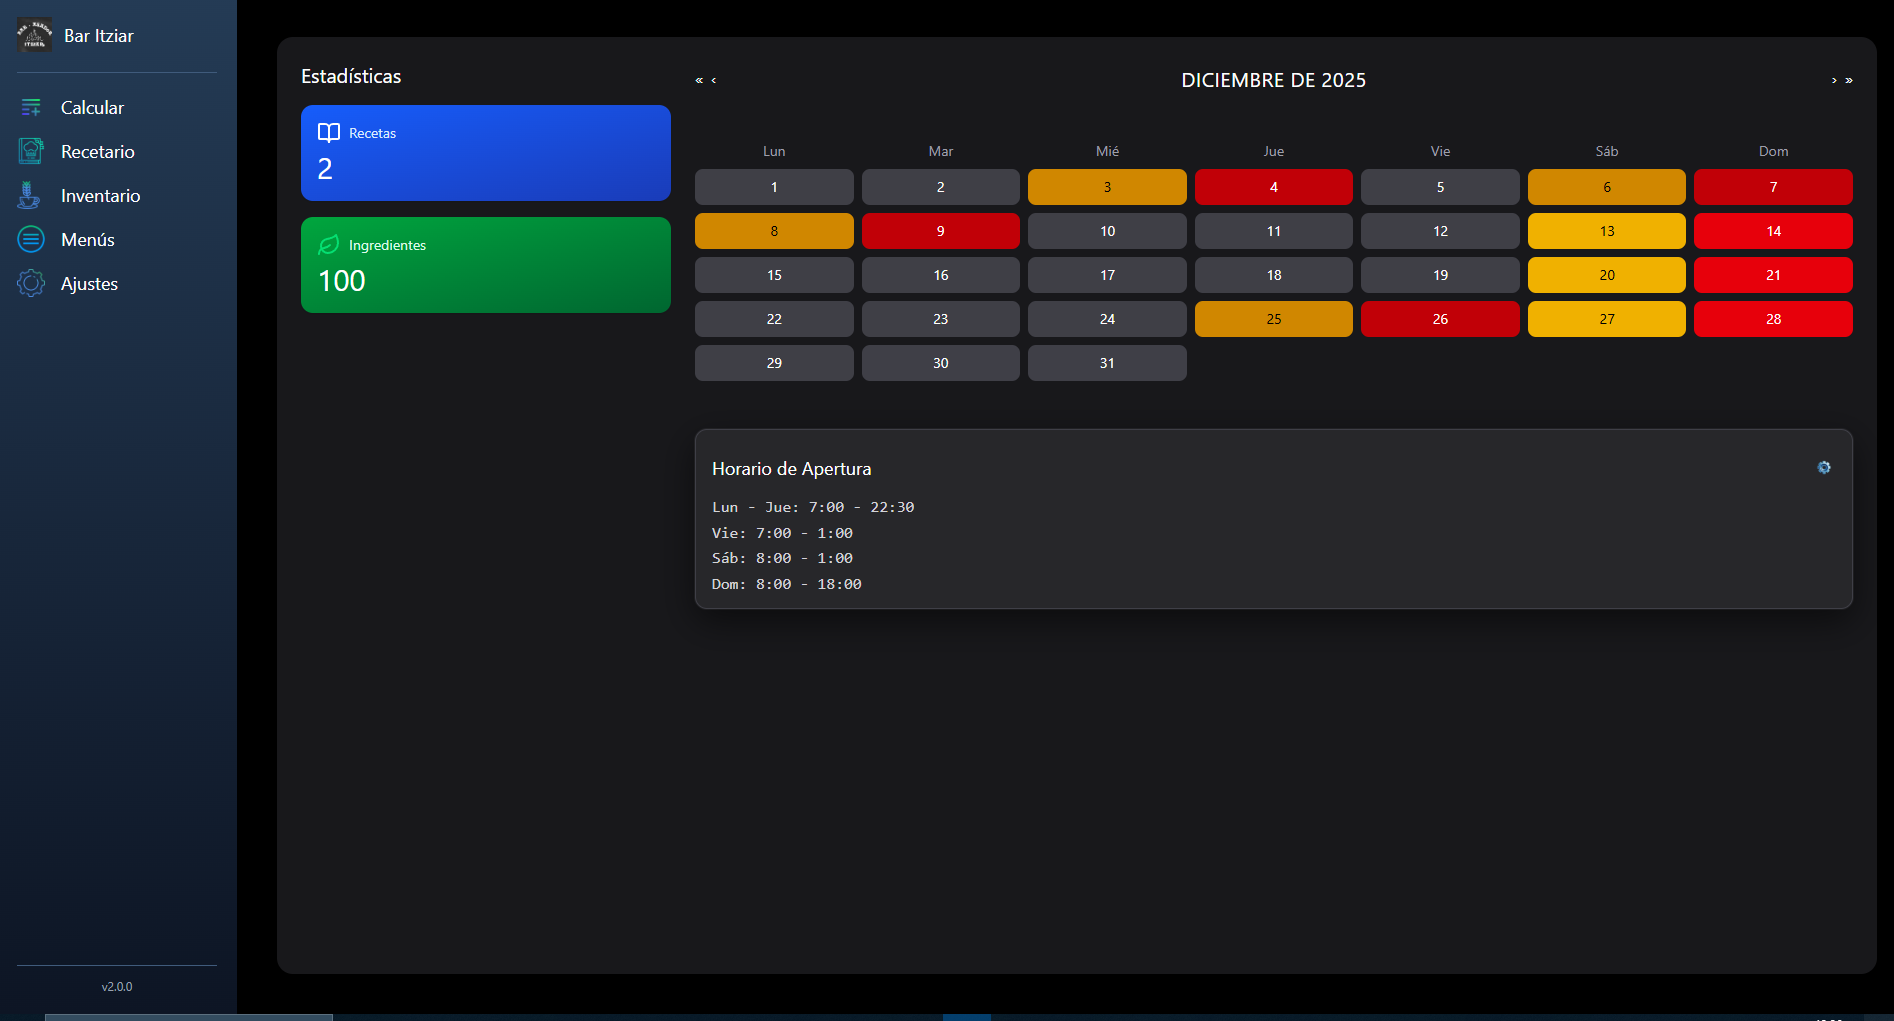Select December 17 on the calendar

[1107, 275]
